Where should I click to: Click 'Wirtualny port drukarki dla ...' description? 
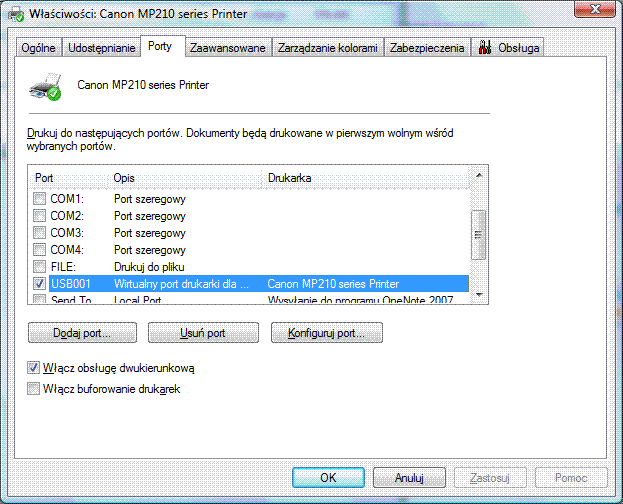(x=181, y=284)
